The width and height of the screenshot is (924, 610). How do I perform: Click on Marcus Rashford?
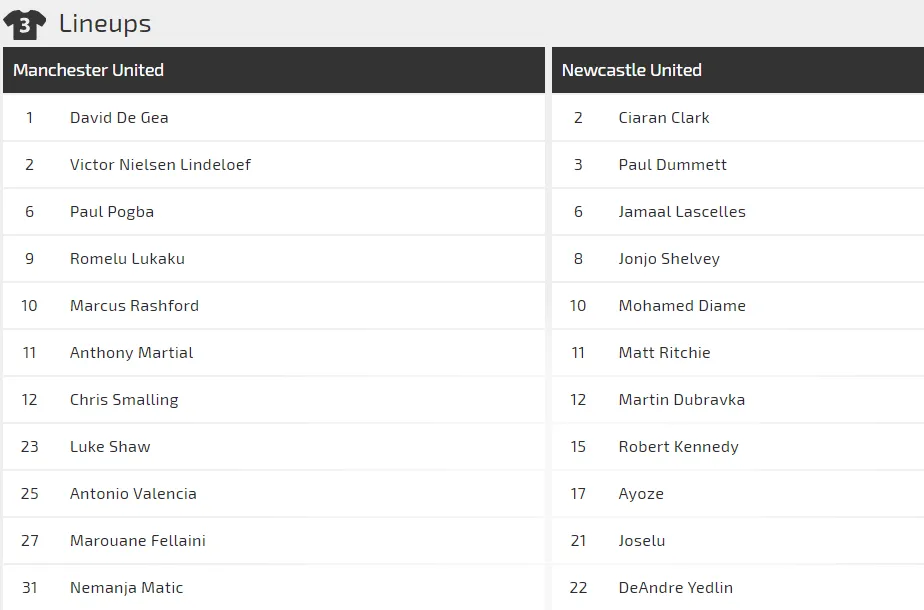pos(134,305)
